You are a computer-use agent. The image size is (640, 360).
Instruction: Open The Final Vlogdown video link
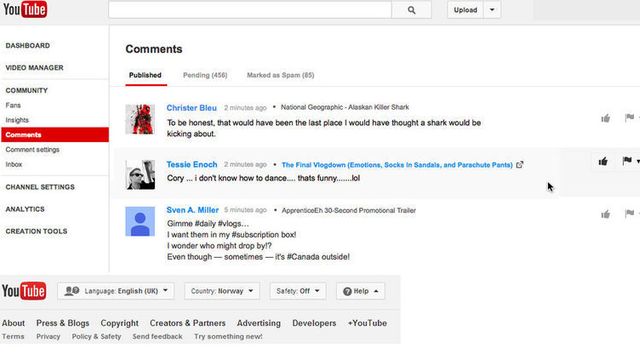(397, 165)
